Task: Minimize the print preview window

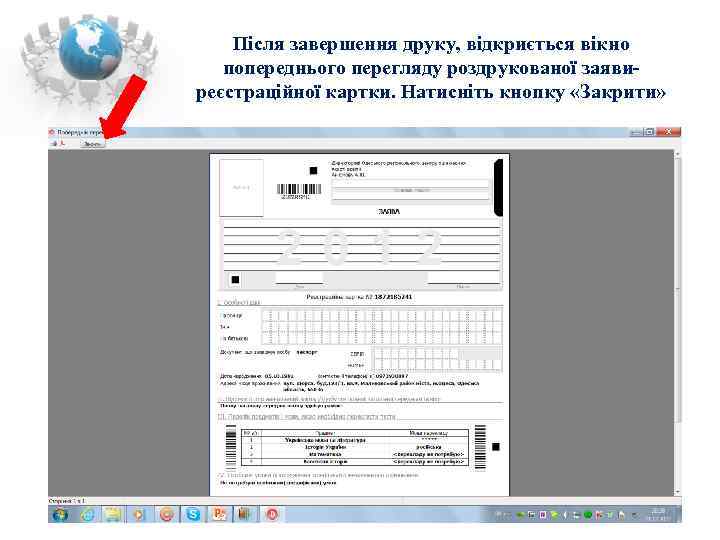Action: 636,132
